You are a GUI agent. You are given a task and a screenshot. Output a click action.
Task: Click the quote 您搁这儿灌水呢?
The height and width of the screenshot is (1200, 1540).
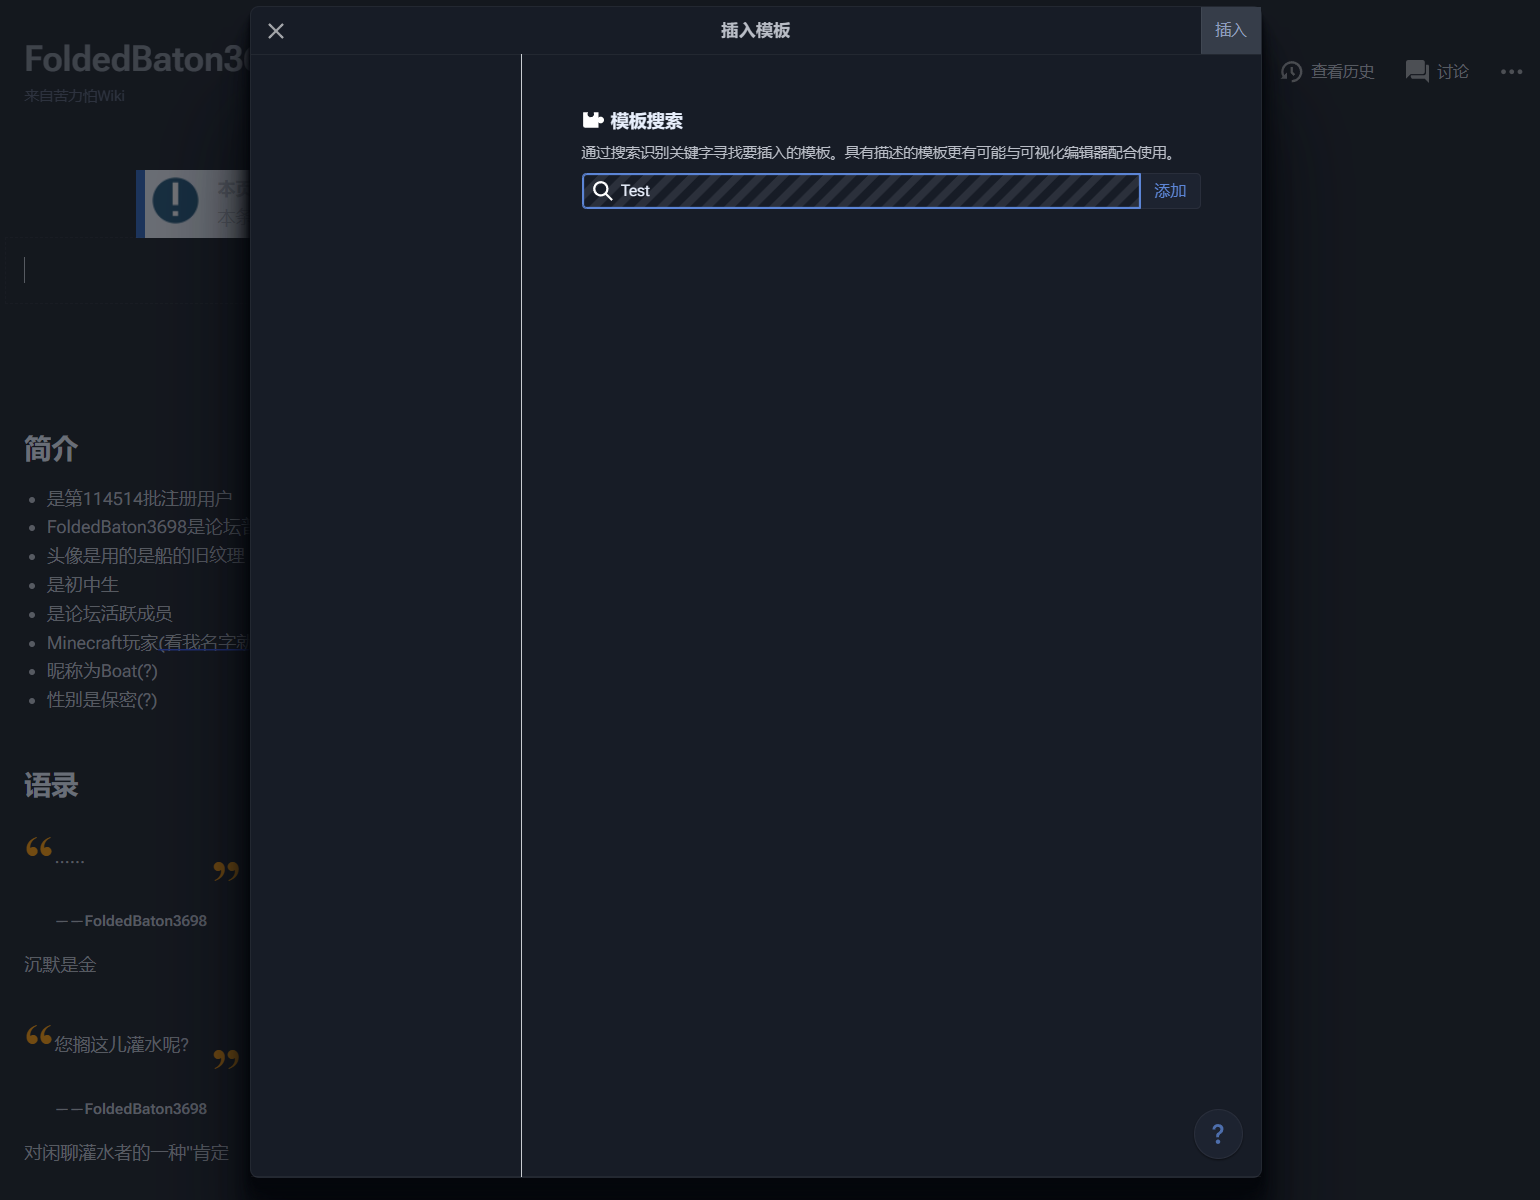point(121,1045)
